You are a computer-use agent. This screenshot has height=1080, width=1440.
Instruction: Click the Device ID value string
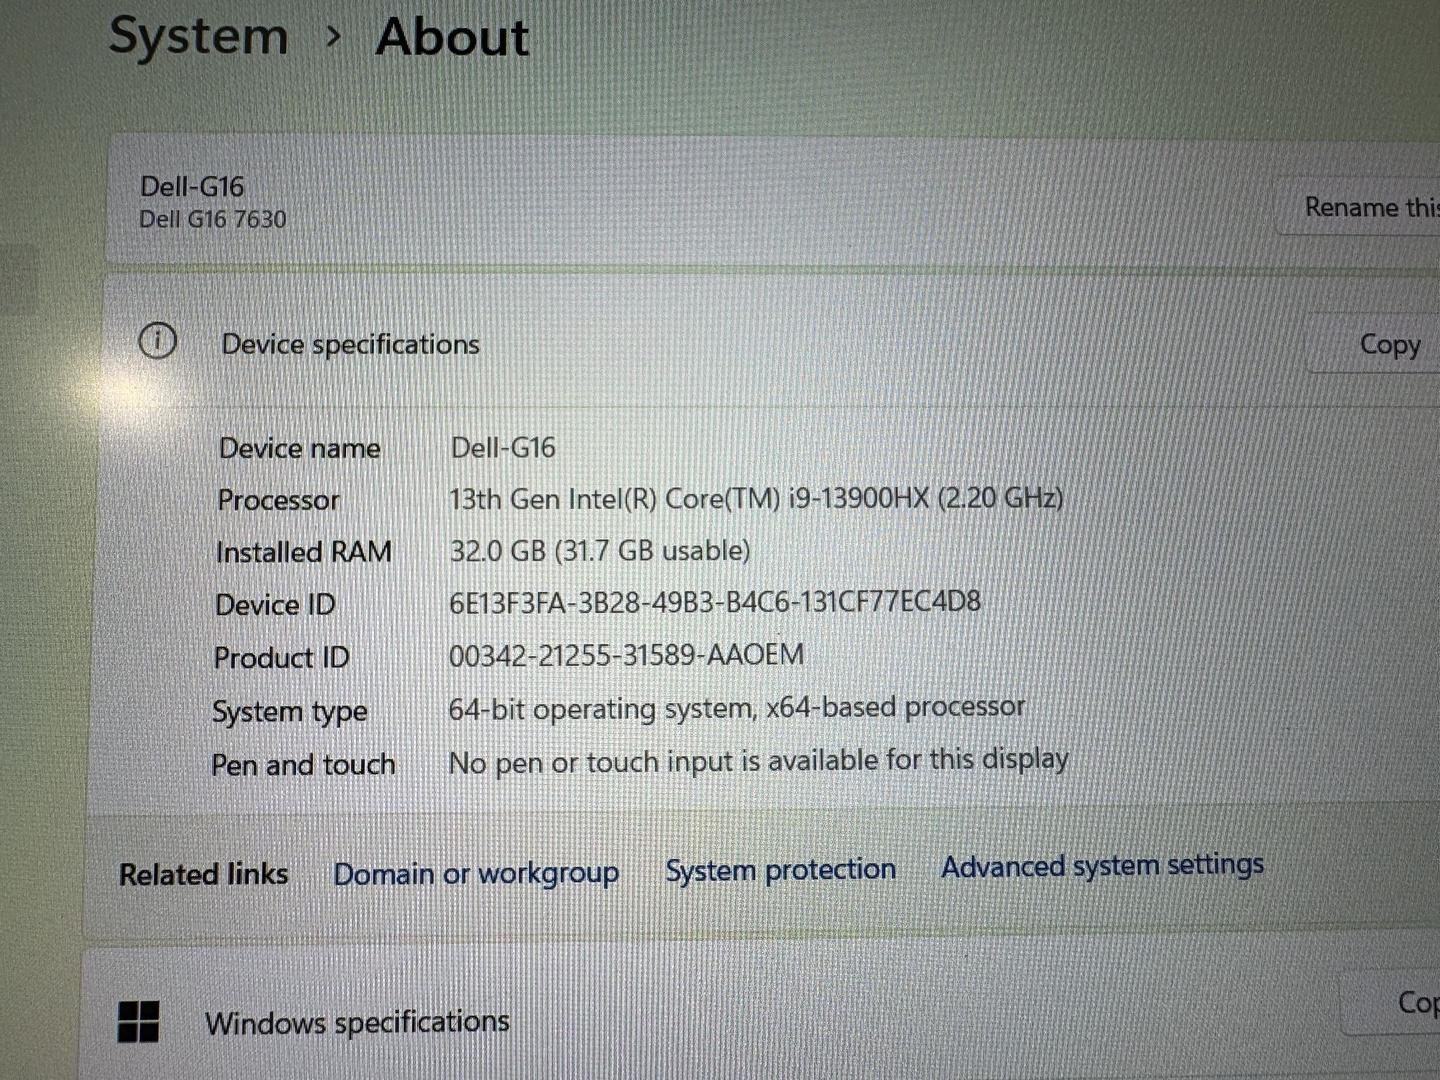[714, 602]
